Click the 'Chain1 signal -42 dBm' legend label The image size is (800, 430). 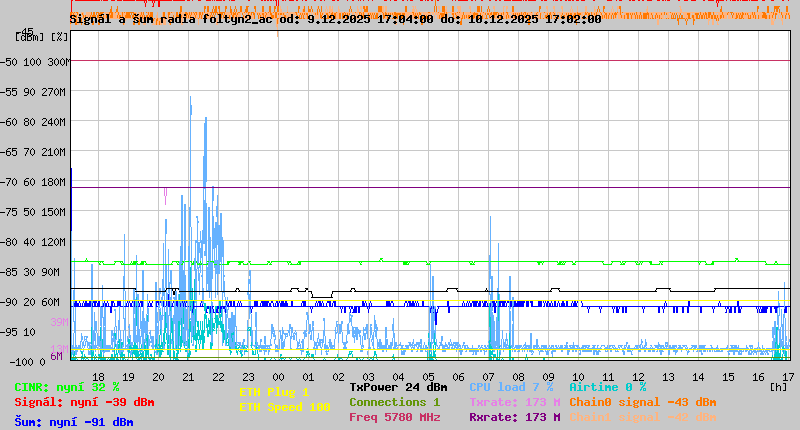click(643, 417)
